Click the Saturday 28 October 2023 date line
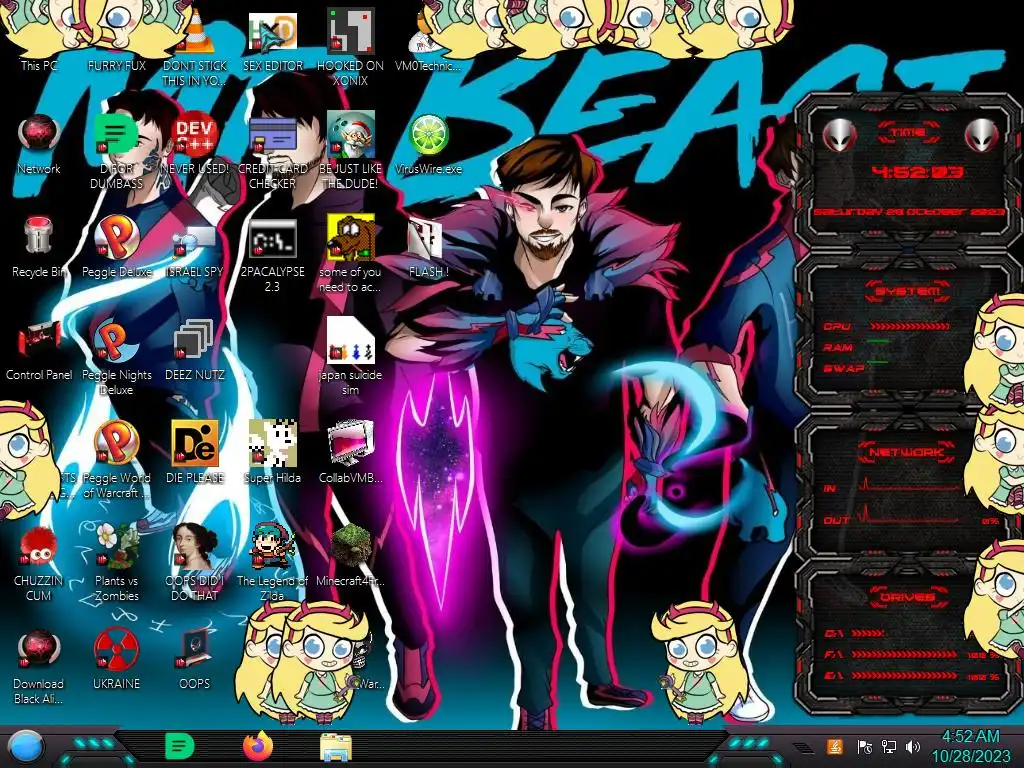The image size is (1024, 768). pyautogui.click(x=908, y=212)
